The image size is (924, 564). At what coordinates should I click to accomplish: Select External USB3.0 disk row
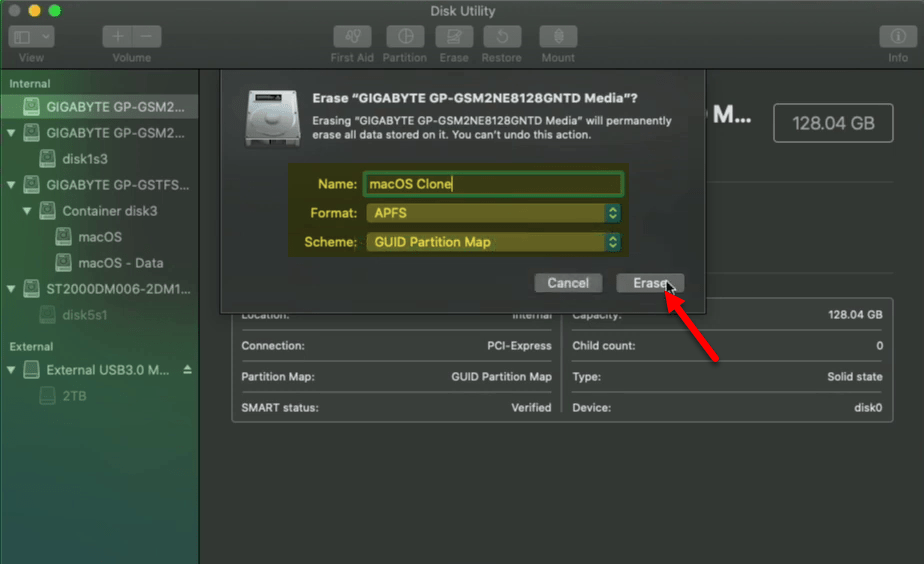pyautogui.click(x=99, y=370)
